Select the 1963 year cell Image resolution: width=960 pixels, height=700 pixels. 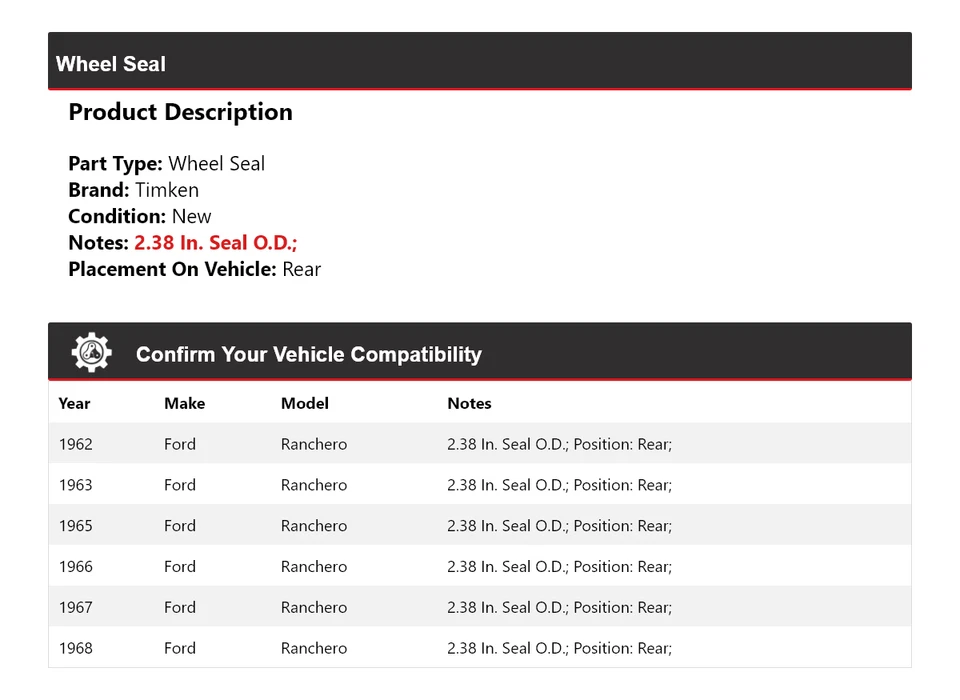tap(76, 485)
